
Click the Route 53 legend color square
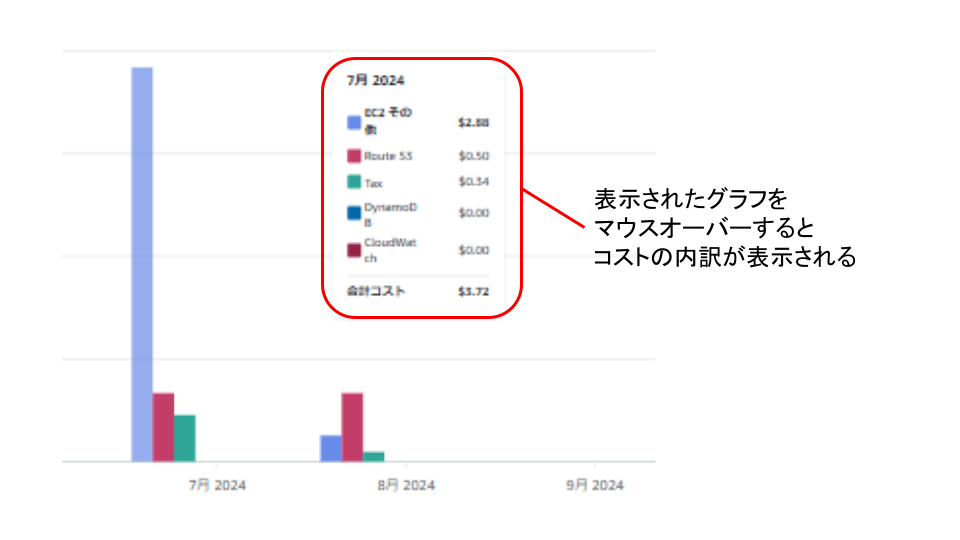[353, 156]
